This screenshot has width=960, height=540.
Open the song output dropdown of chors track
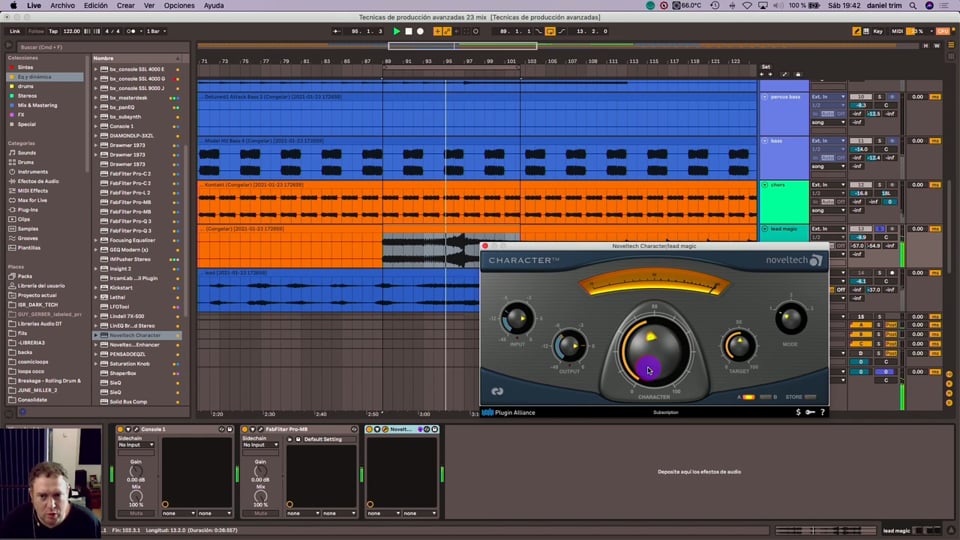coord(828,211)
